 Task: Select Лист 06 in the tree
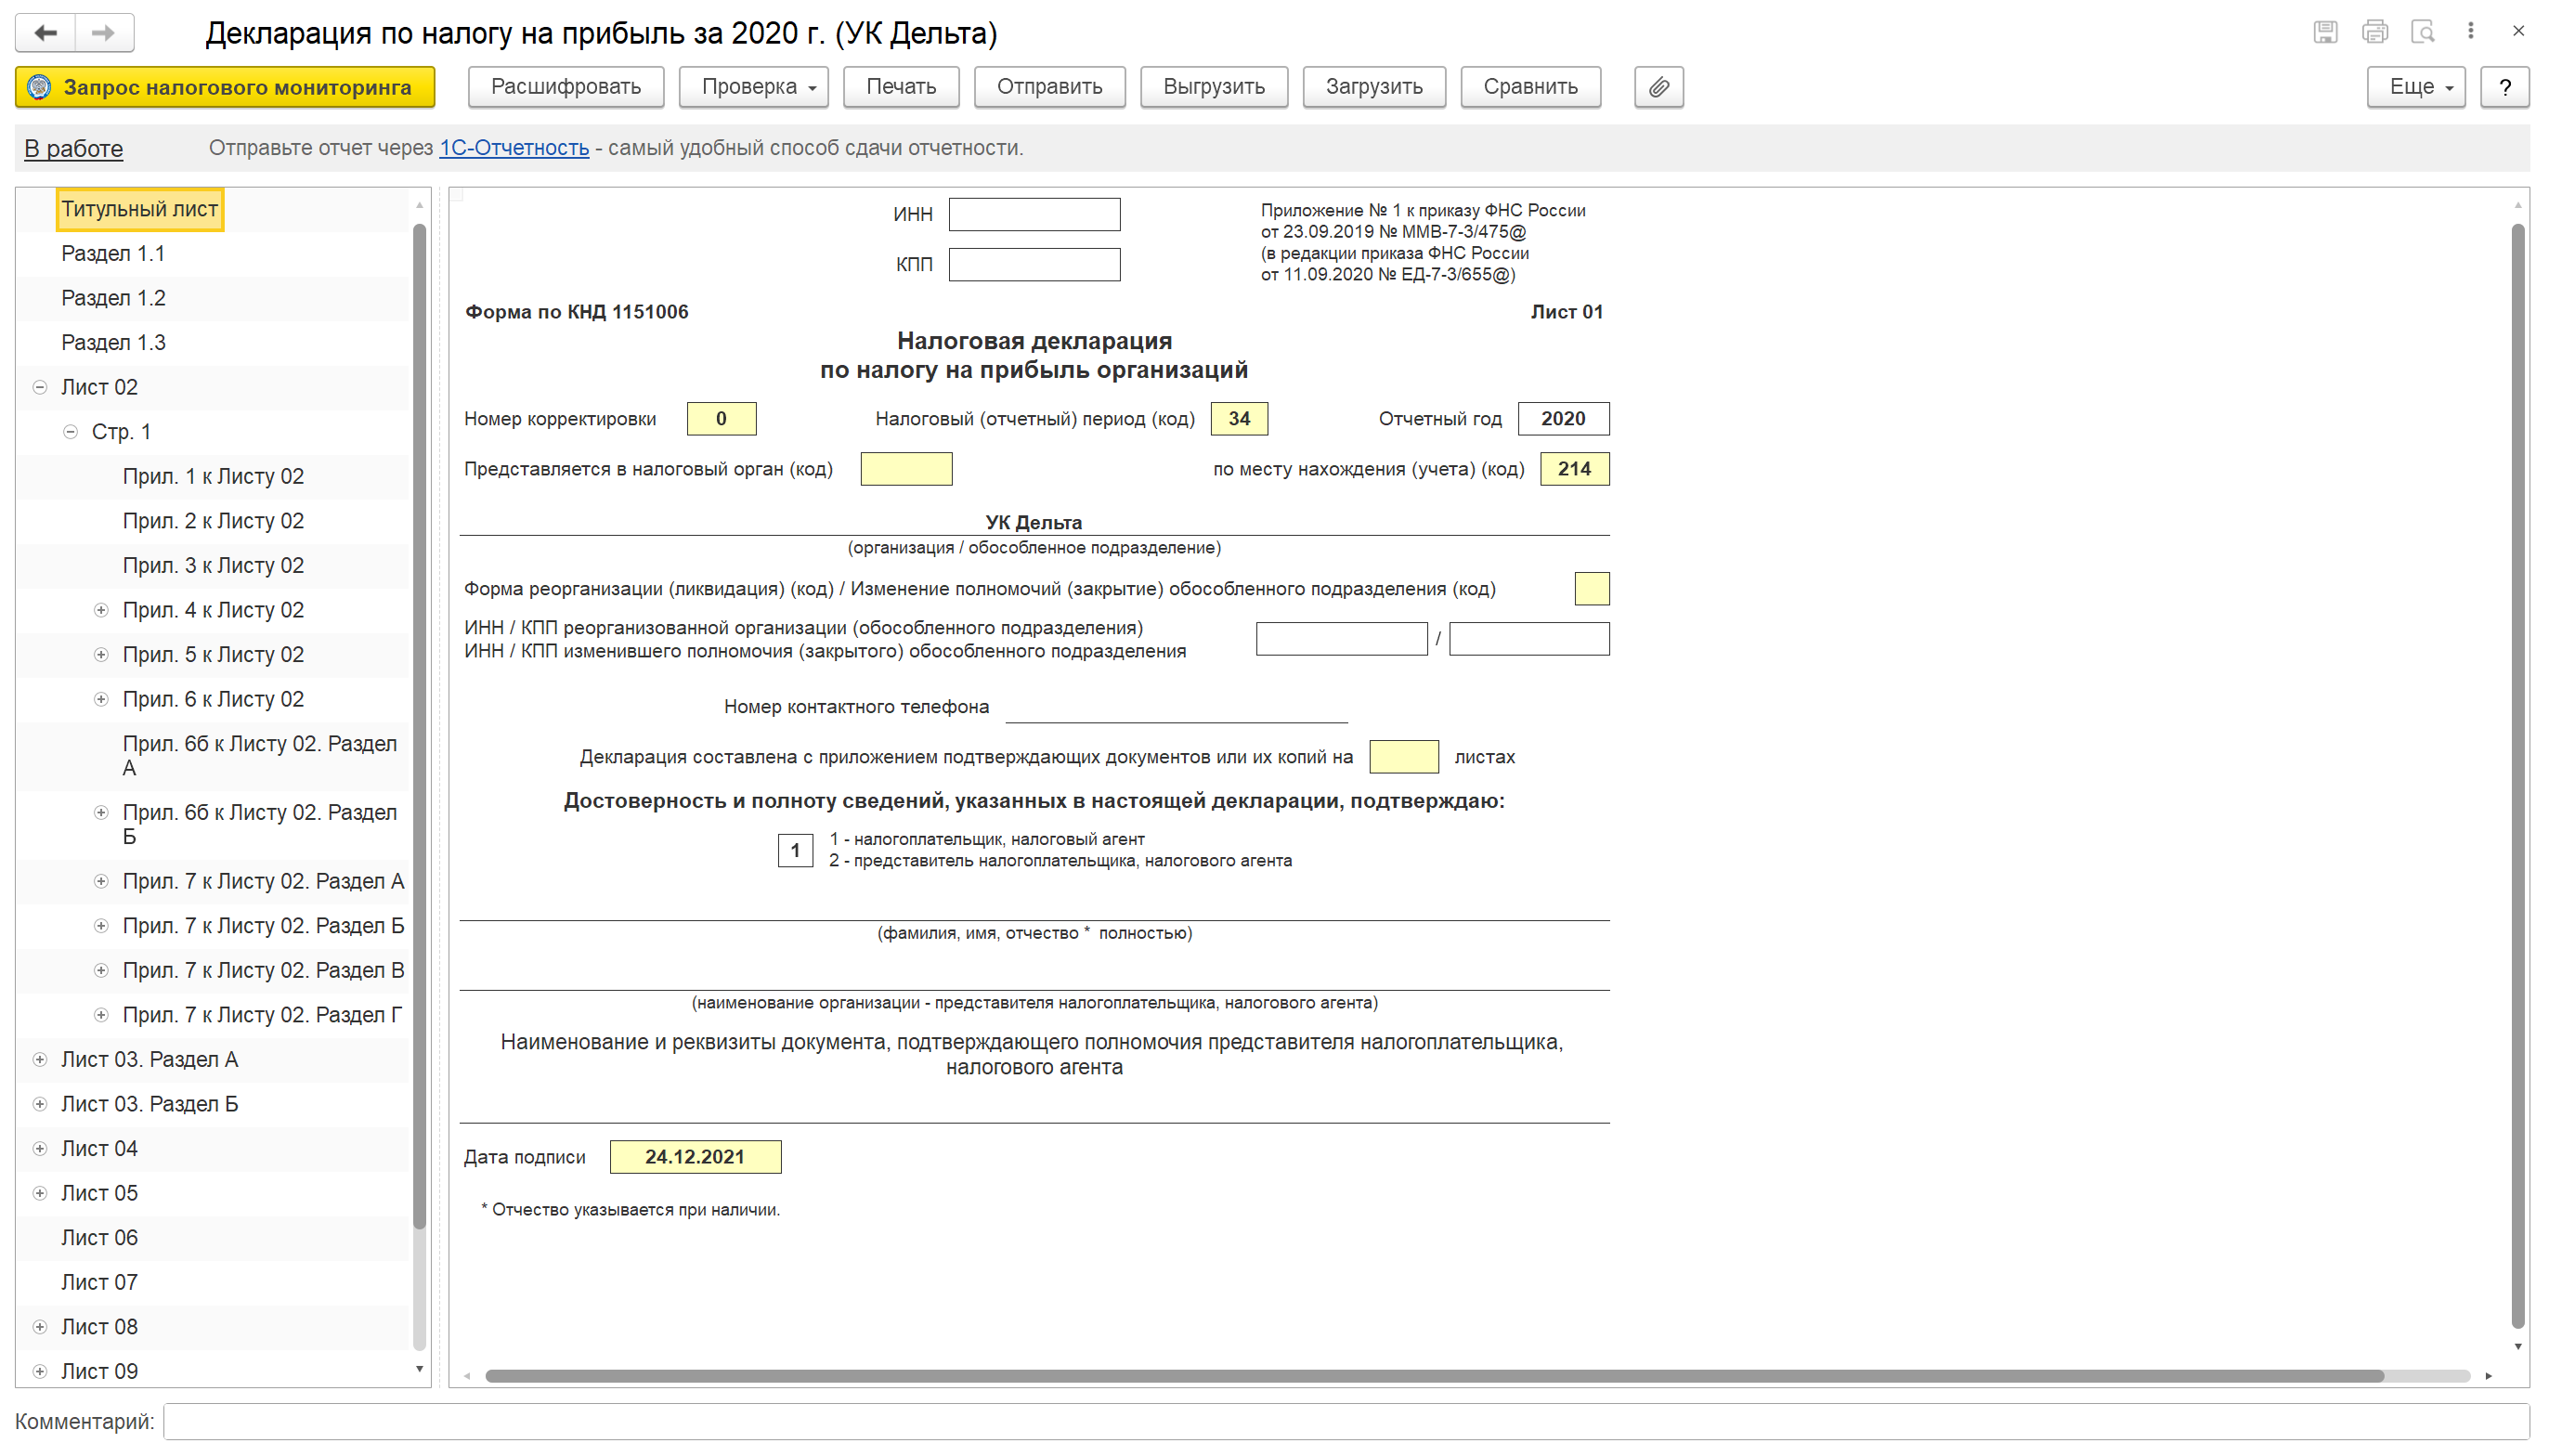[x=99, y=1238]
